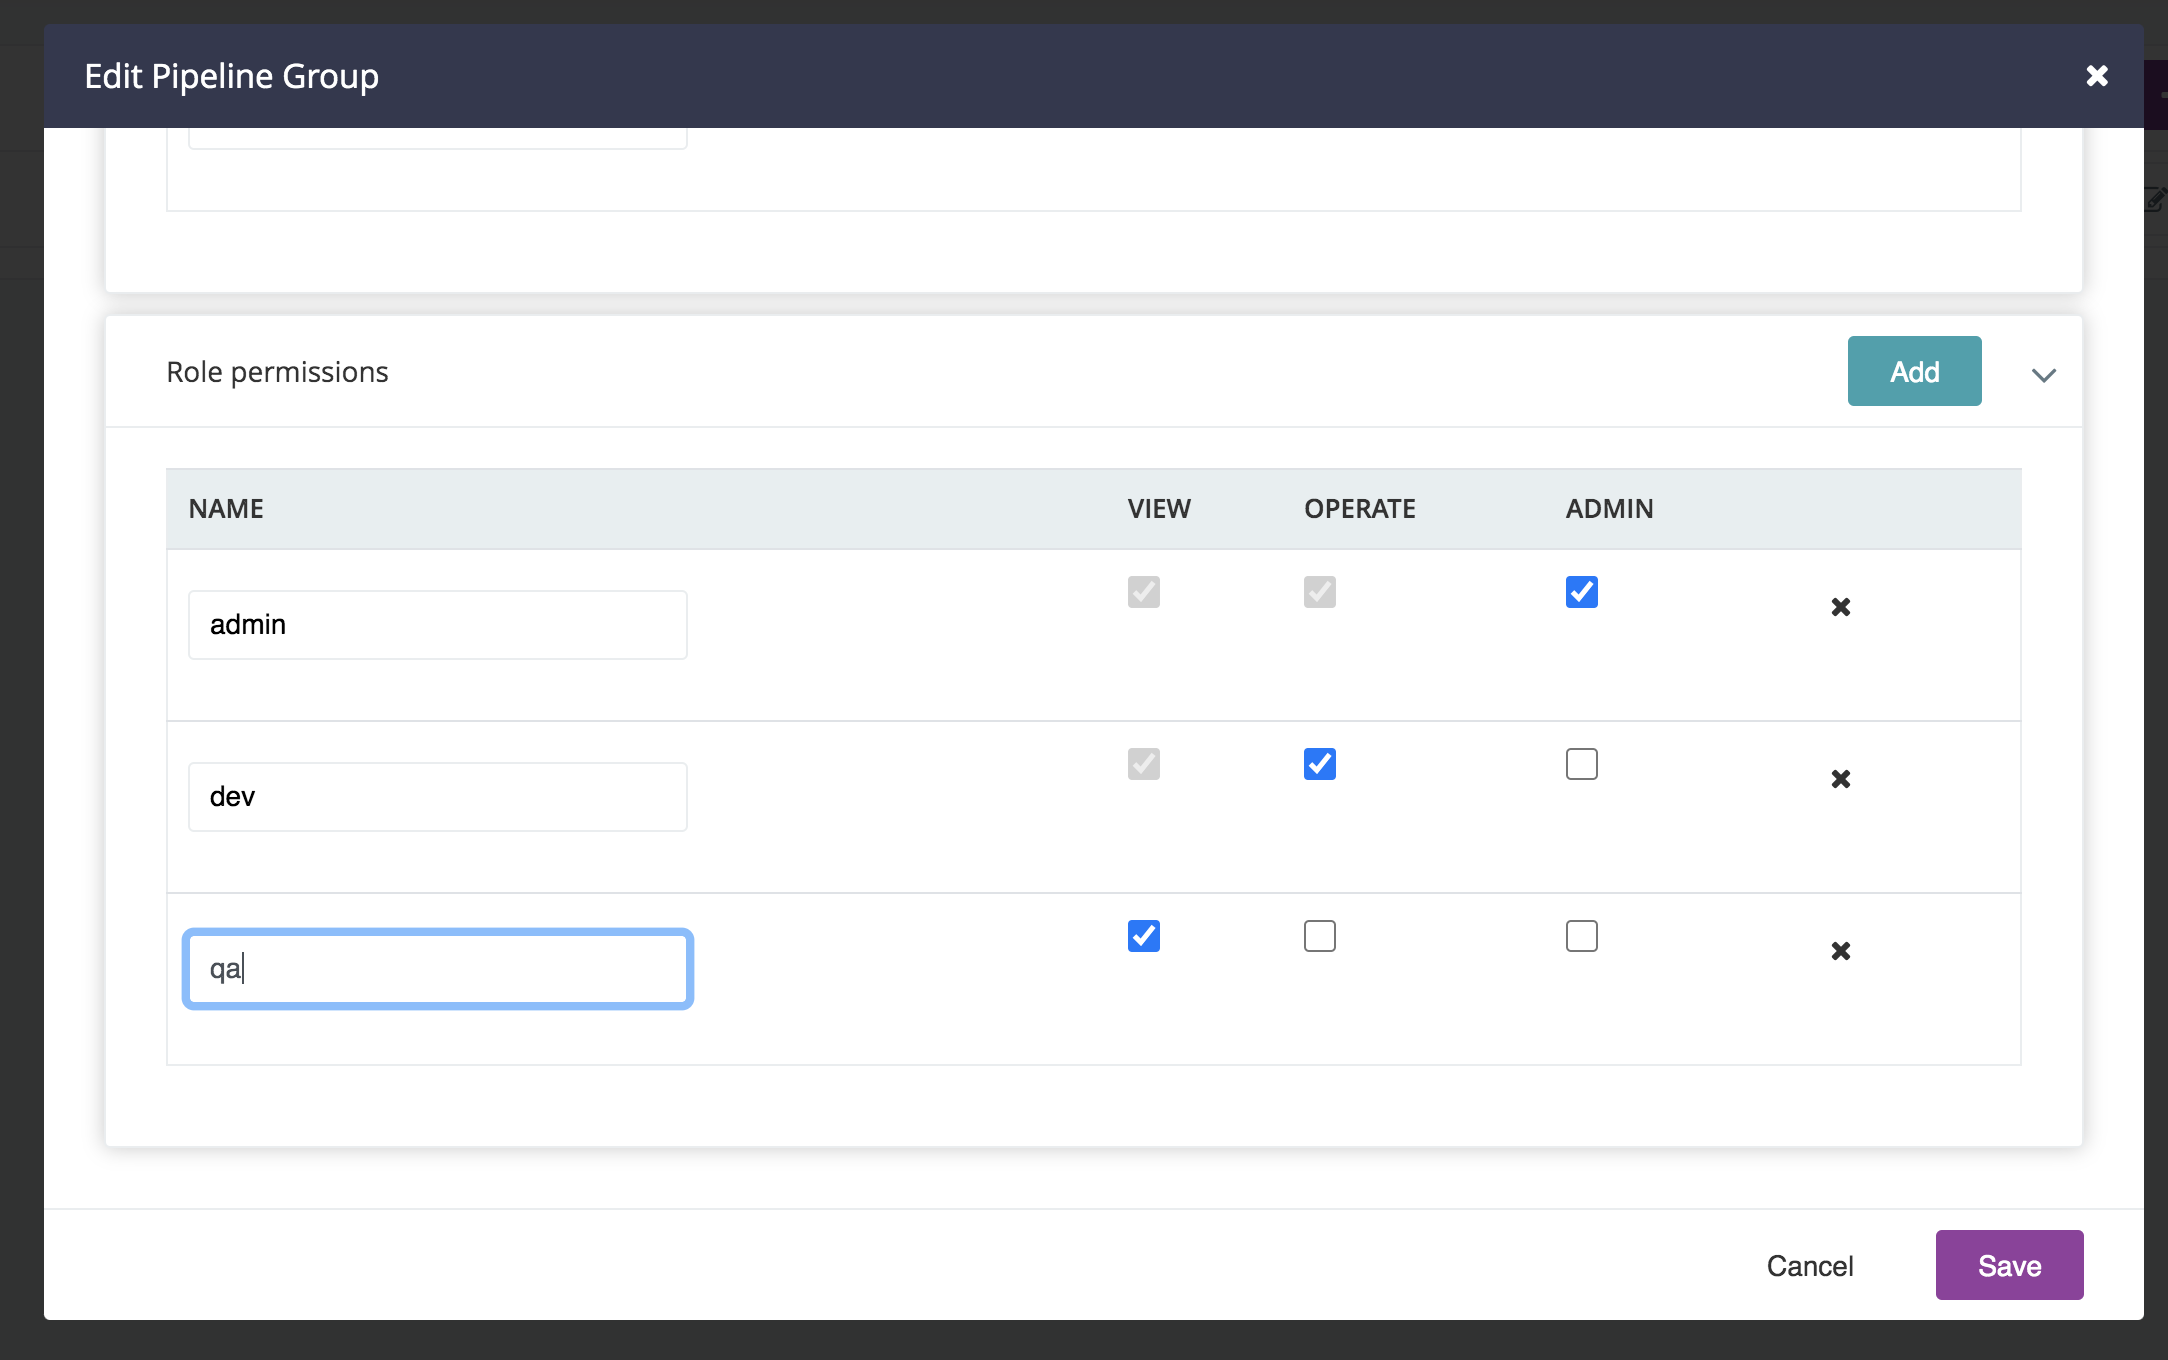Uncheck View permission for qa role
2168x1360 pixels.
(1144, 936)
